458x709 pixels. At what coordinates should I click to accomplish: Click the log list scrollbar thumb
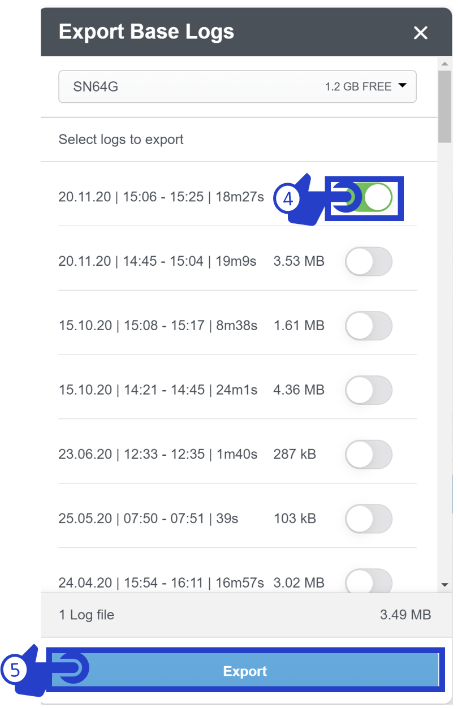pyautogui.click(x=444, y=107)
